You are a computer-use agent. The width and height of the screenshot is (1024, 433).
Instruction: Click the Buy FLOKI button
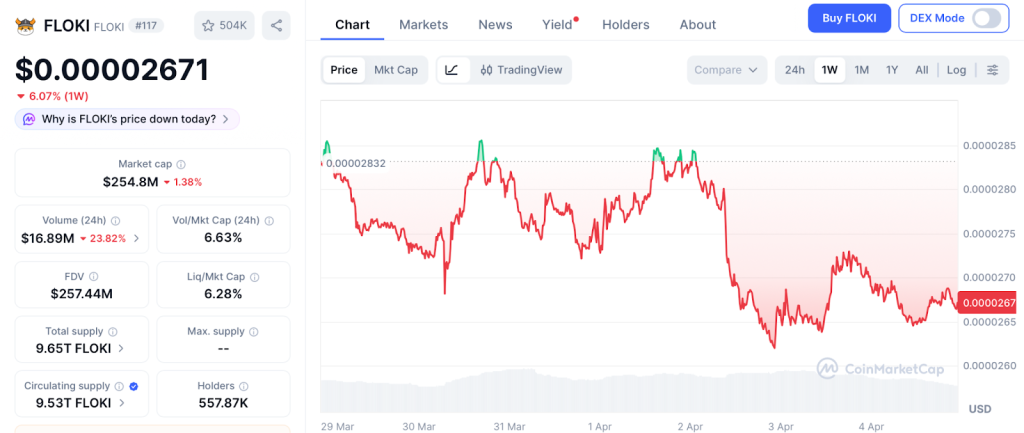click(848, 18)
